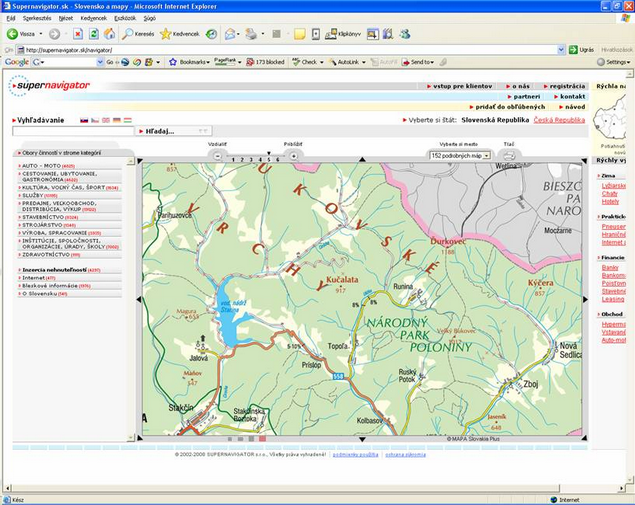Pan map east with right arrow

(x=585, y=299)
